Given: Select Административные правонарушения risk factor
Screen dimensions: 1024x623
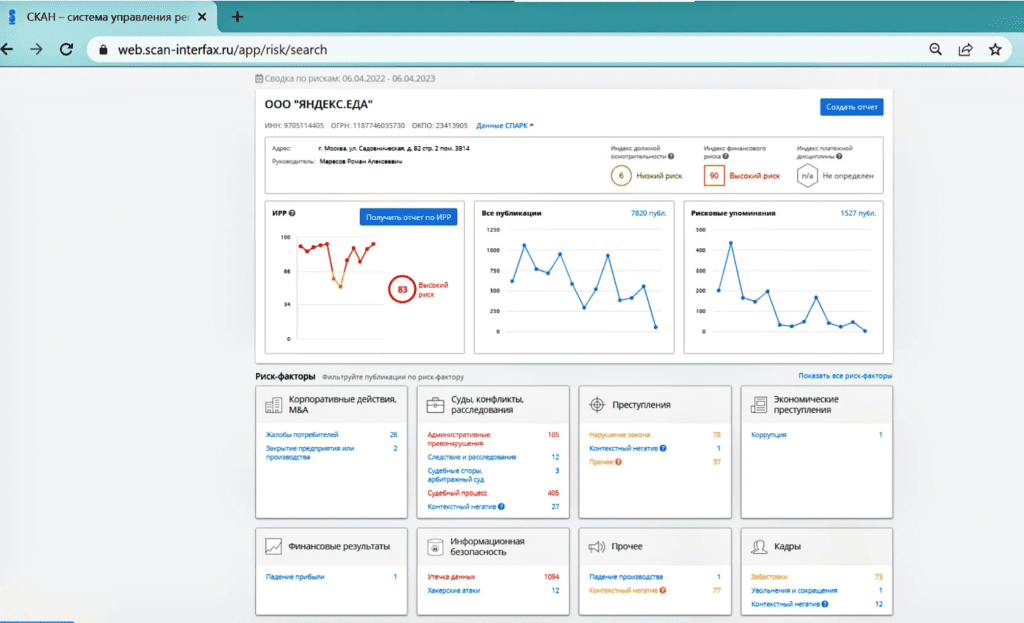Looking at the screenshot, I should [459, 439].
